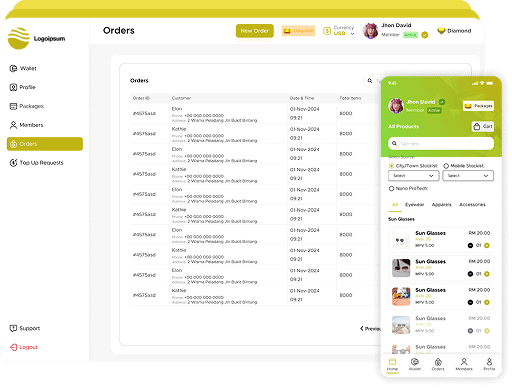Increase quantity of fourth Sun Glasses item
The height and width of the screenshot is (388, 512).
pyautogui.click(x=487, y=331)
